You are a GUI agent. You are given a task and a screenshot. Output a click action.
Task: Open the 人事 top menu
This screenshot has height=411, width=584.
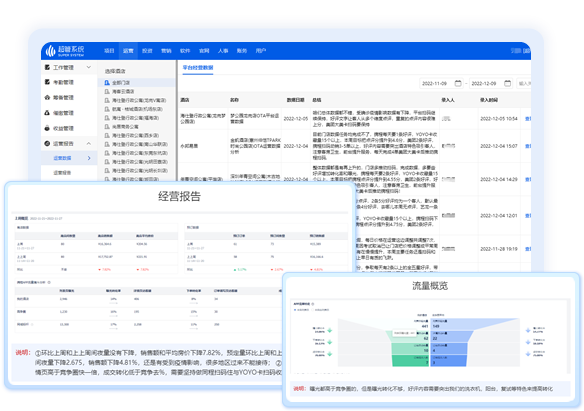223,51
